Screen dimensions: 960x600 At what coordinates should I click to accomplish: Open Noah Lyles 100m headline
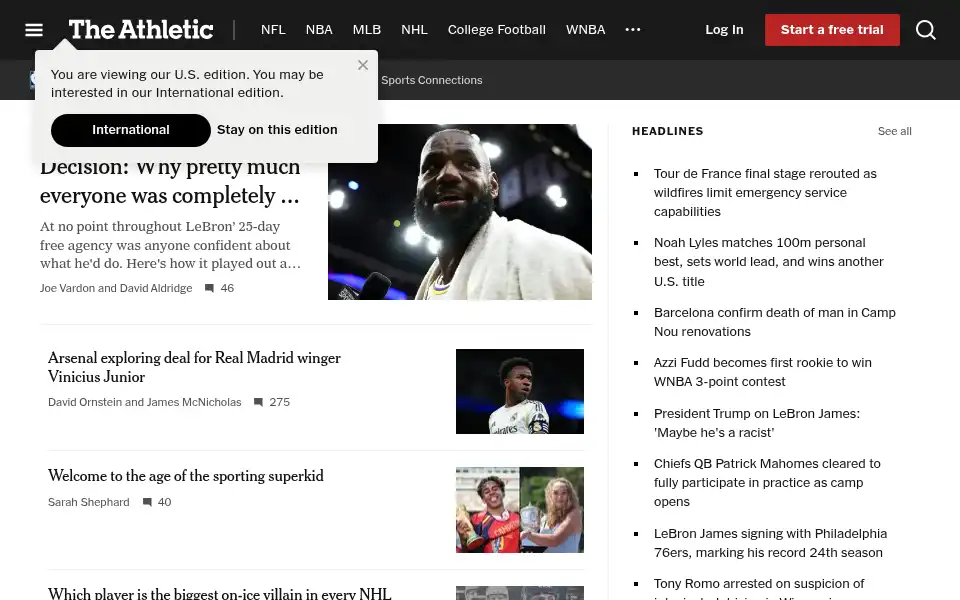(768, 262)
